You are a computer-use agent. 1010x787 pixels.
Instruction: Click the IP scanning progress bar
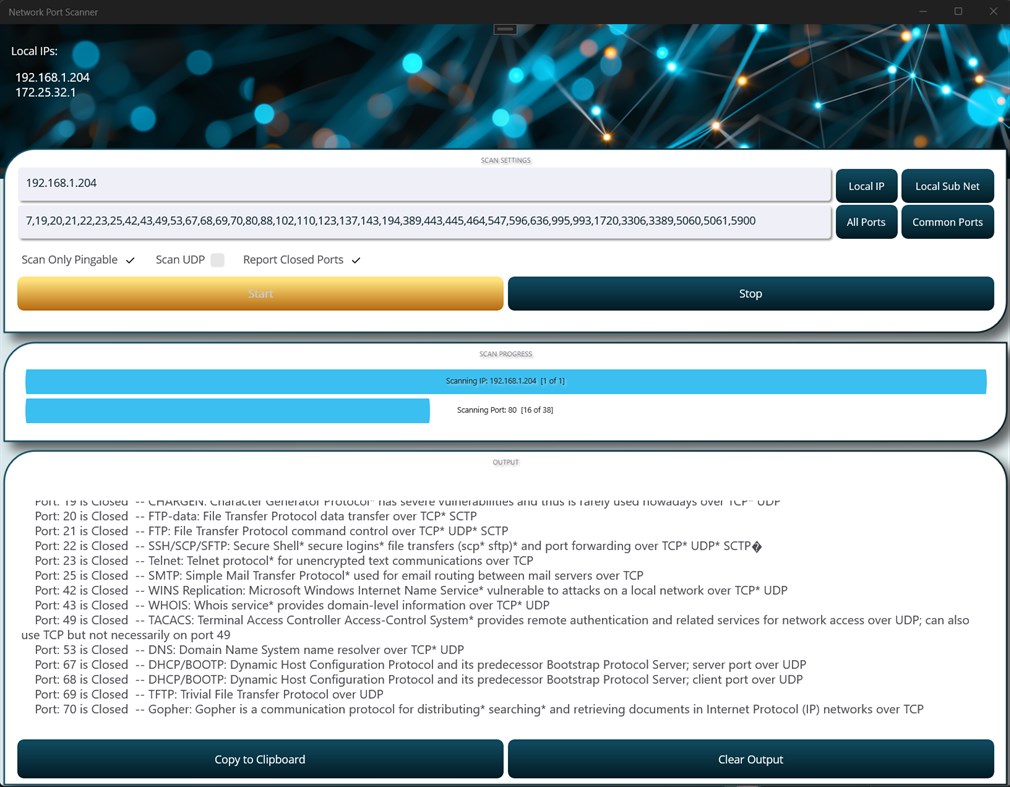505,381
